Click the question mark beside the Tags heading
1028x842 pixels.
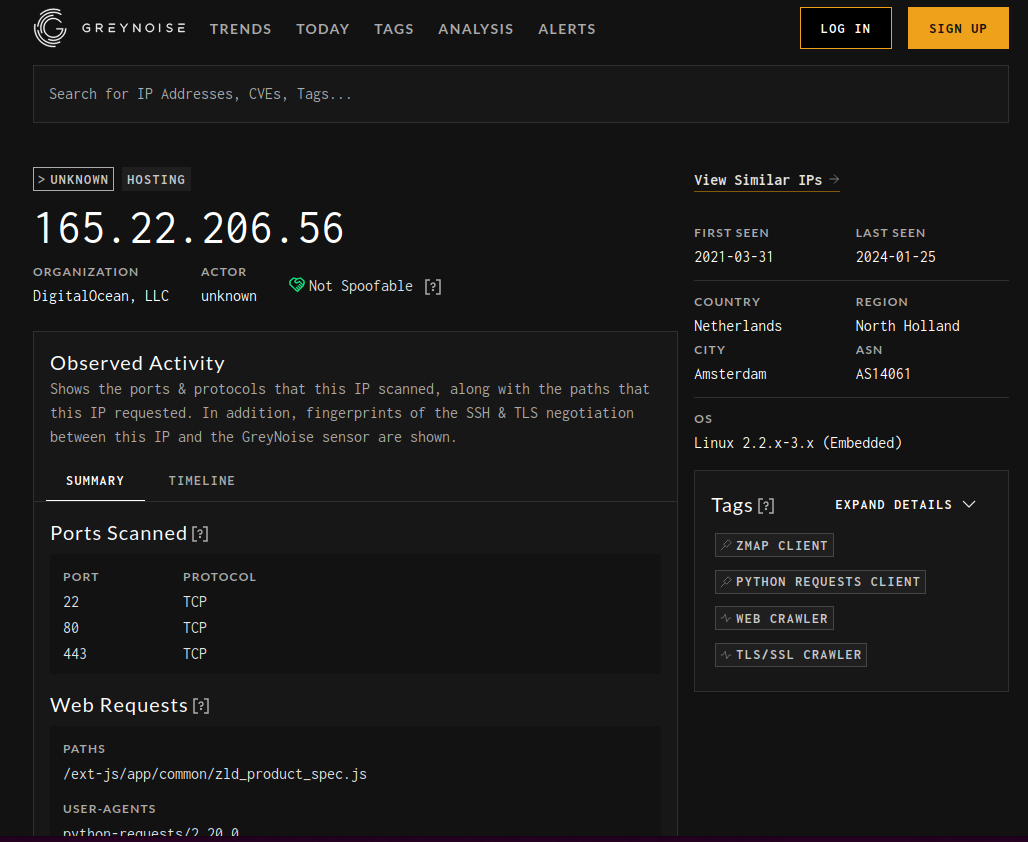pos(766,505)
